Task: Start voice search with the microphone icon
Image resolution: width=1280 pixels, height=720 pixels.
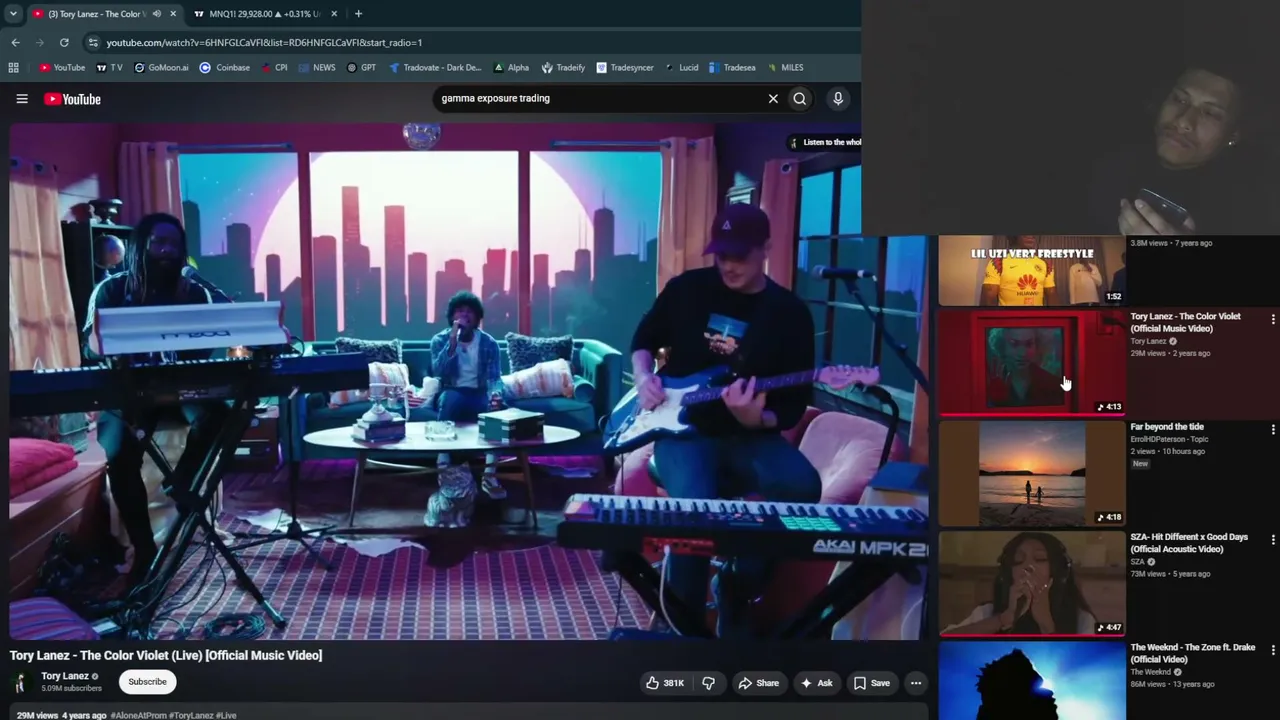Action: point(838,98)
